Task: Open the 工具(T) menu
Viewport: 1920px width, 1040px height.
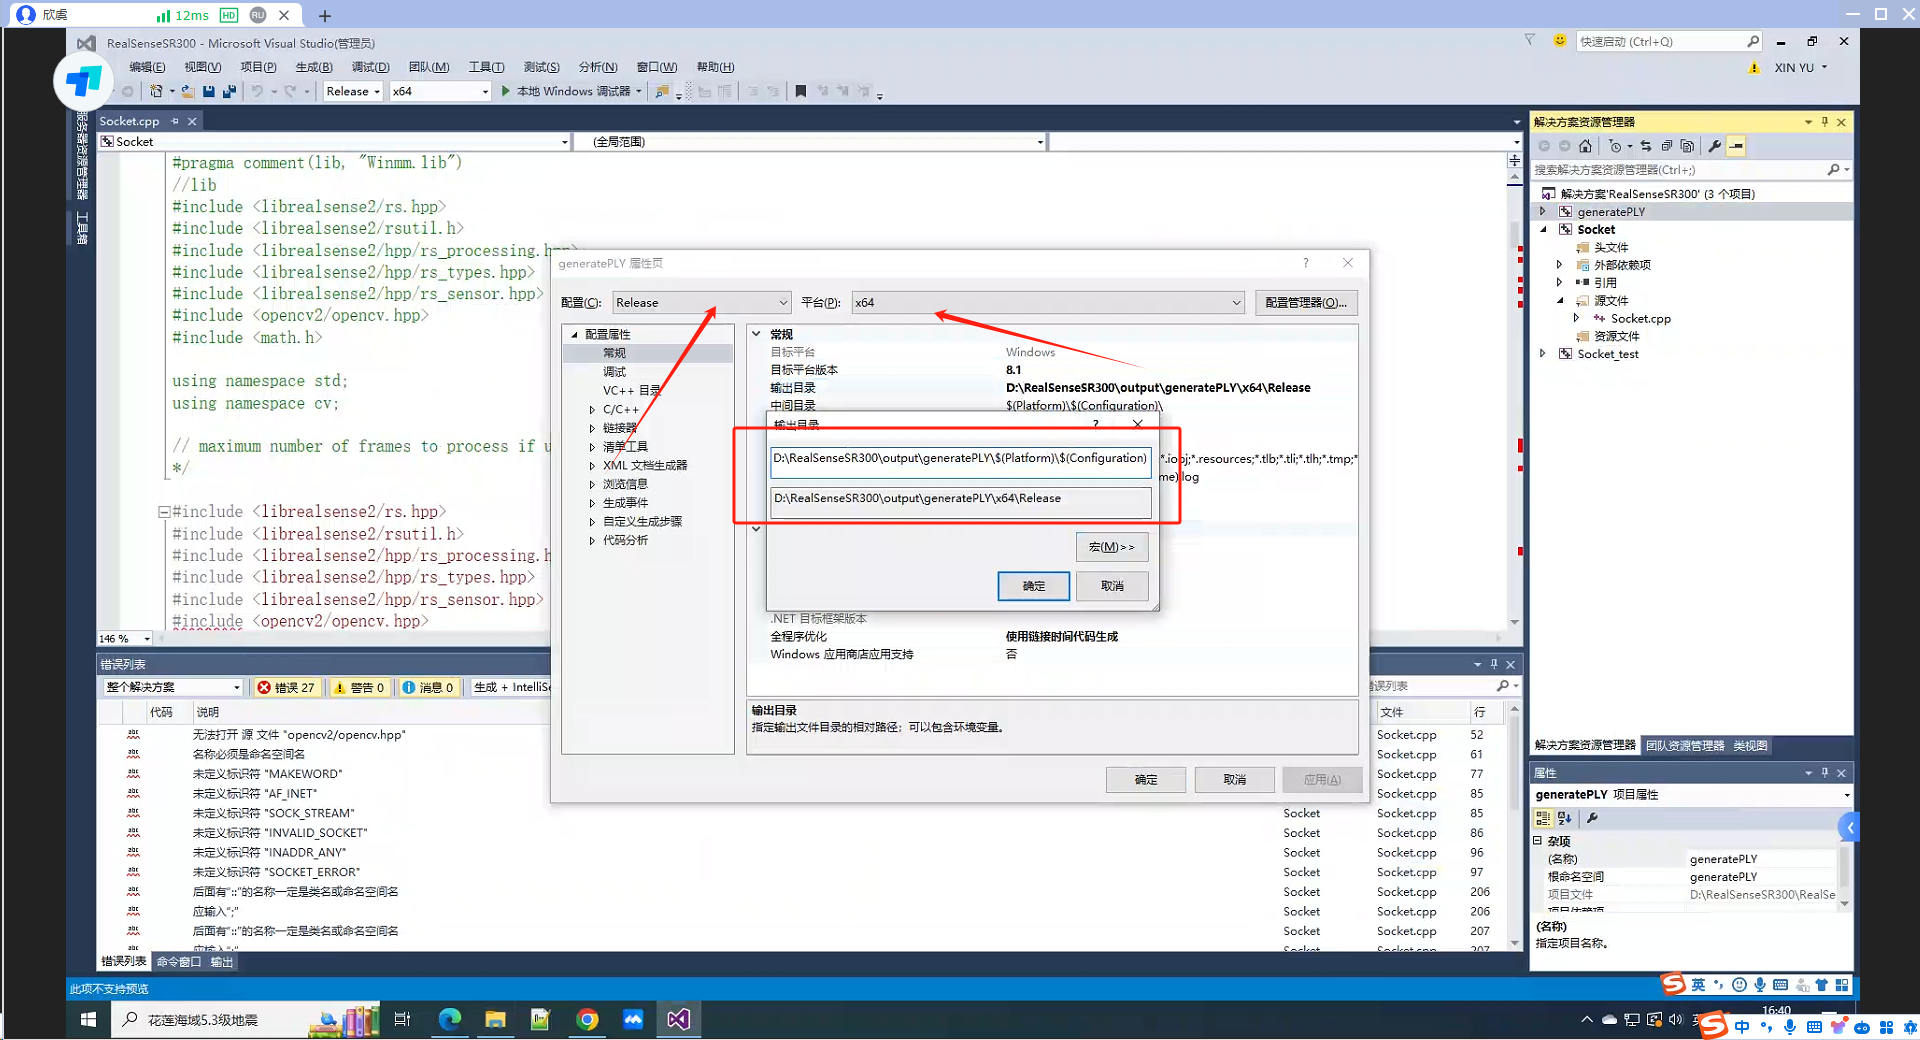Action: (x=486, y=67)
